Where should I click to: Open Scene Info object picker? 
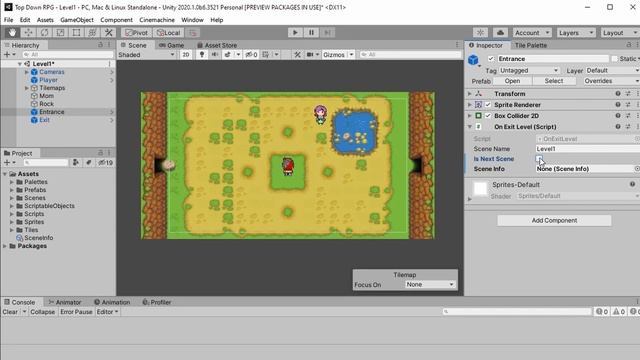click(637, 169)
